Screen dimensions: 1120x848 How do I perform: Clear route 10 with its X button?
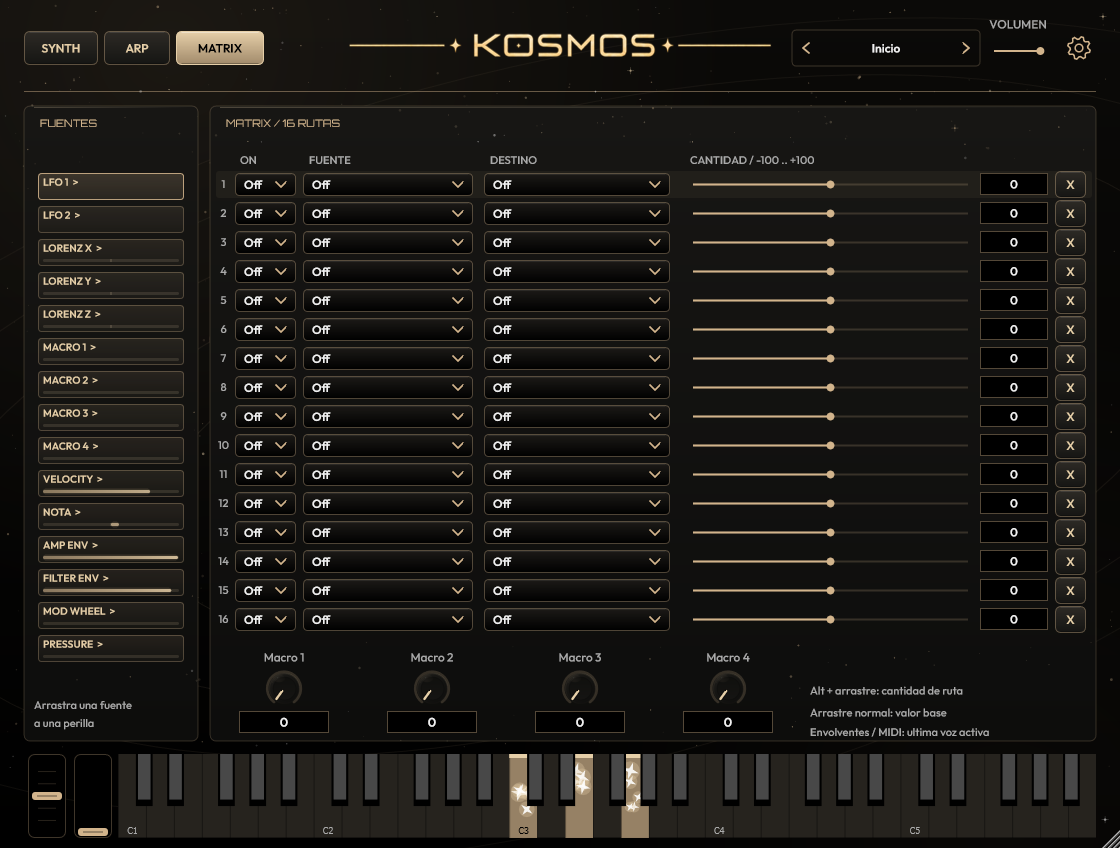click(x=1070, y=445)
